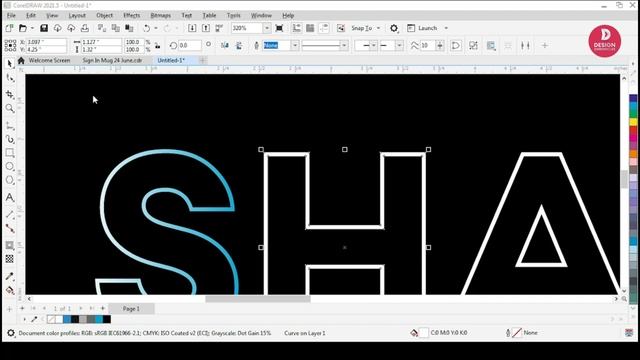Pick the no-color swatch in document palette

pos(51,319)
